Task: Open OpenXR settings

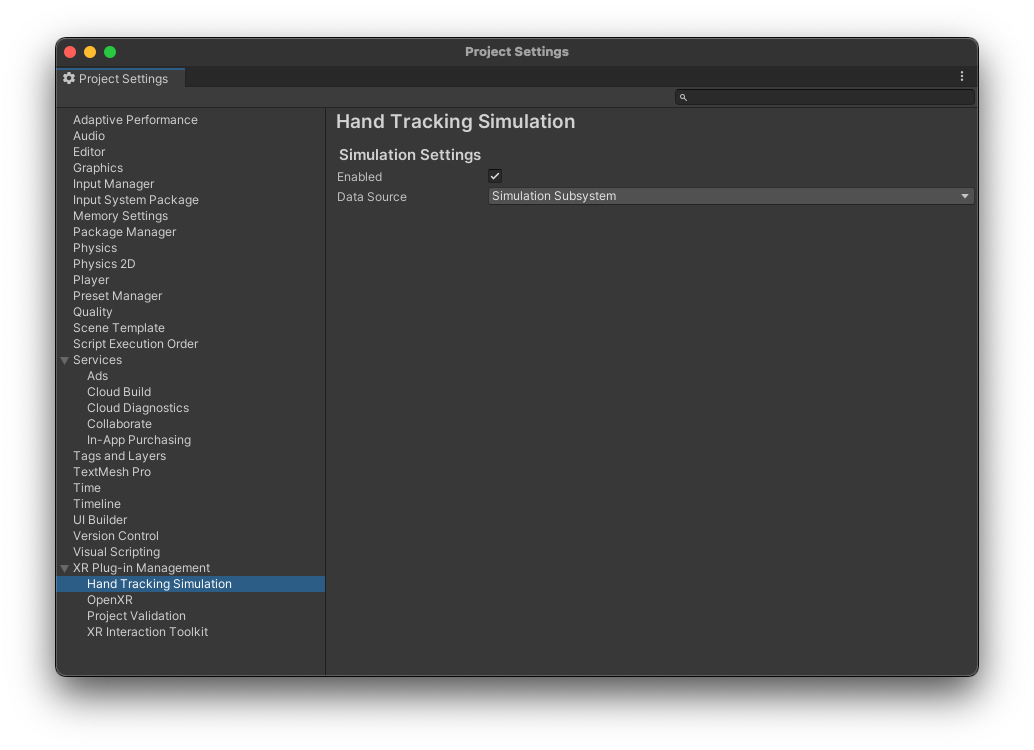Action: (110, 600)
